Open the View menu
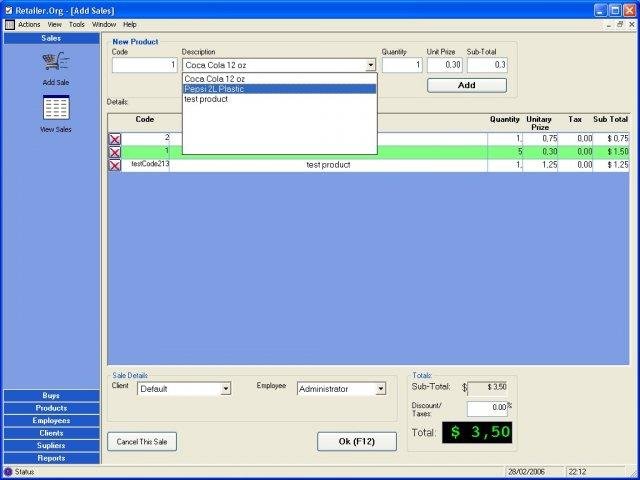Image resolution: width=640 pixels, height=480 pixels. click(54, 24)
